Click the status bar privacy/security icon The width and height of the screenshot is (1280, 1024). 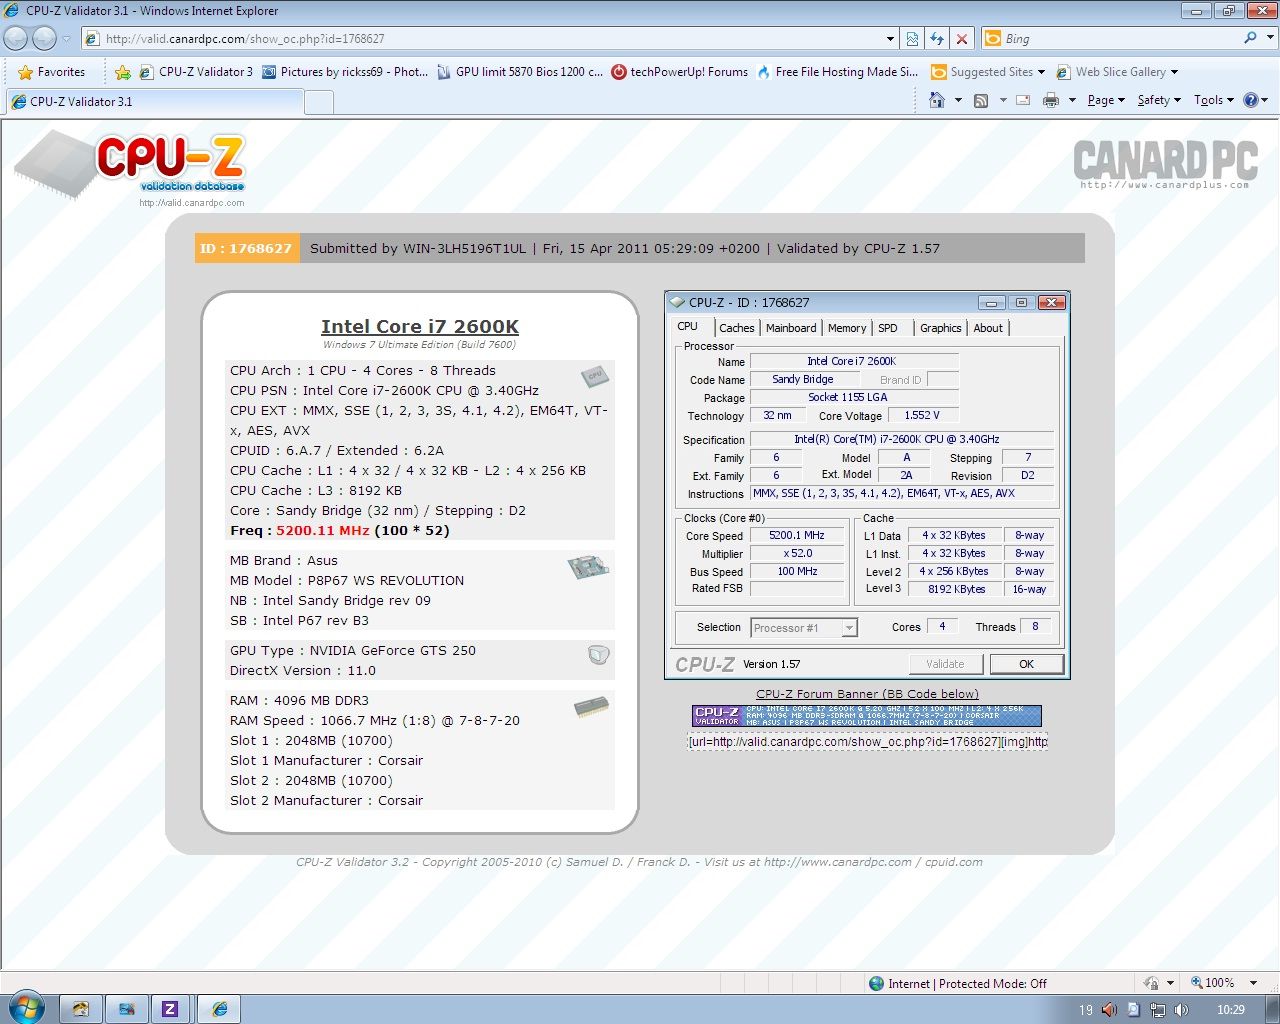[x=1151, y=983]
